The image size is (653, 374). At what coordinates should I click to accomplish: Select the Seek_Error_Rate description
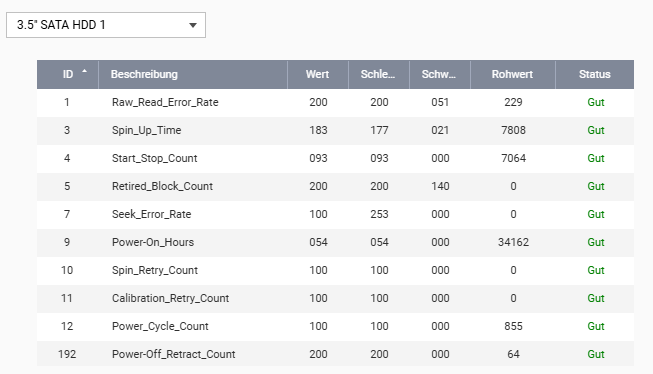pos(152,214)
